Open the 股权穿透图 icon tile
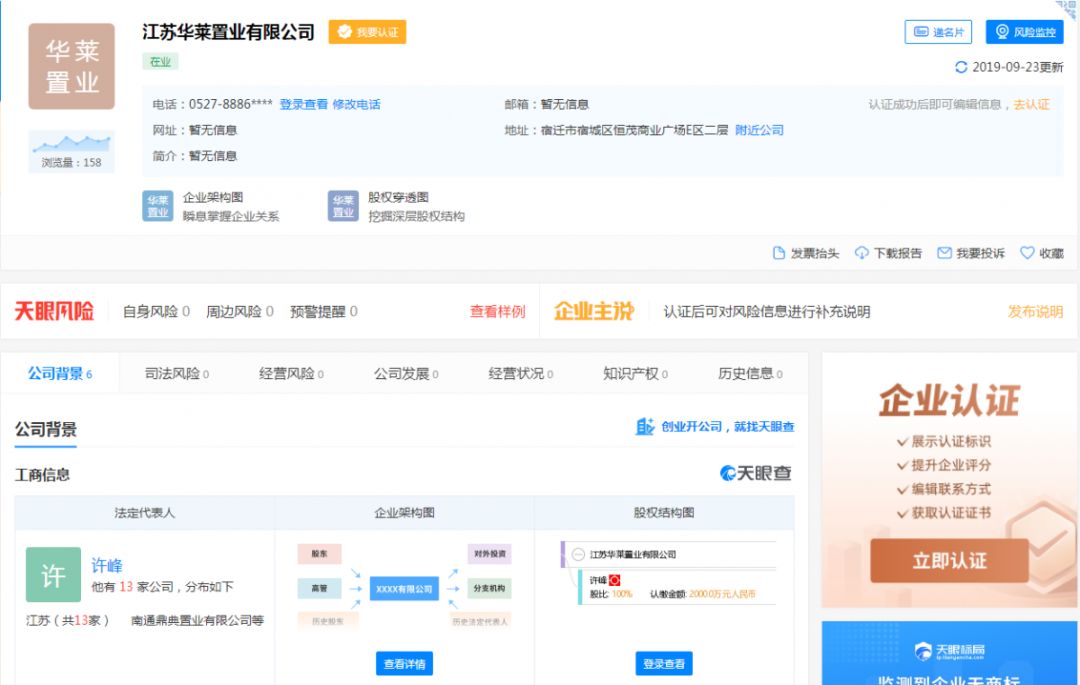The image size is (1080, 685). [x=343, y=206]
